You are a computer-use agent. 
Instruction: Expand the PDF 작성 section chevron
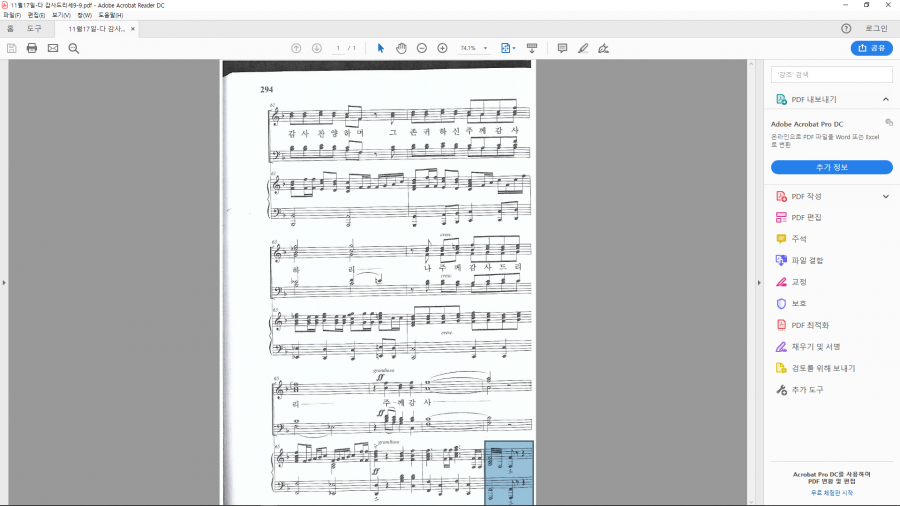886,196
